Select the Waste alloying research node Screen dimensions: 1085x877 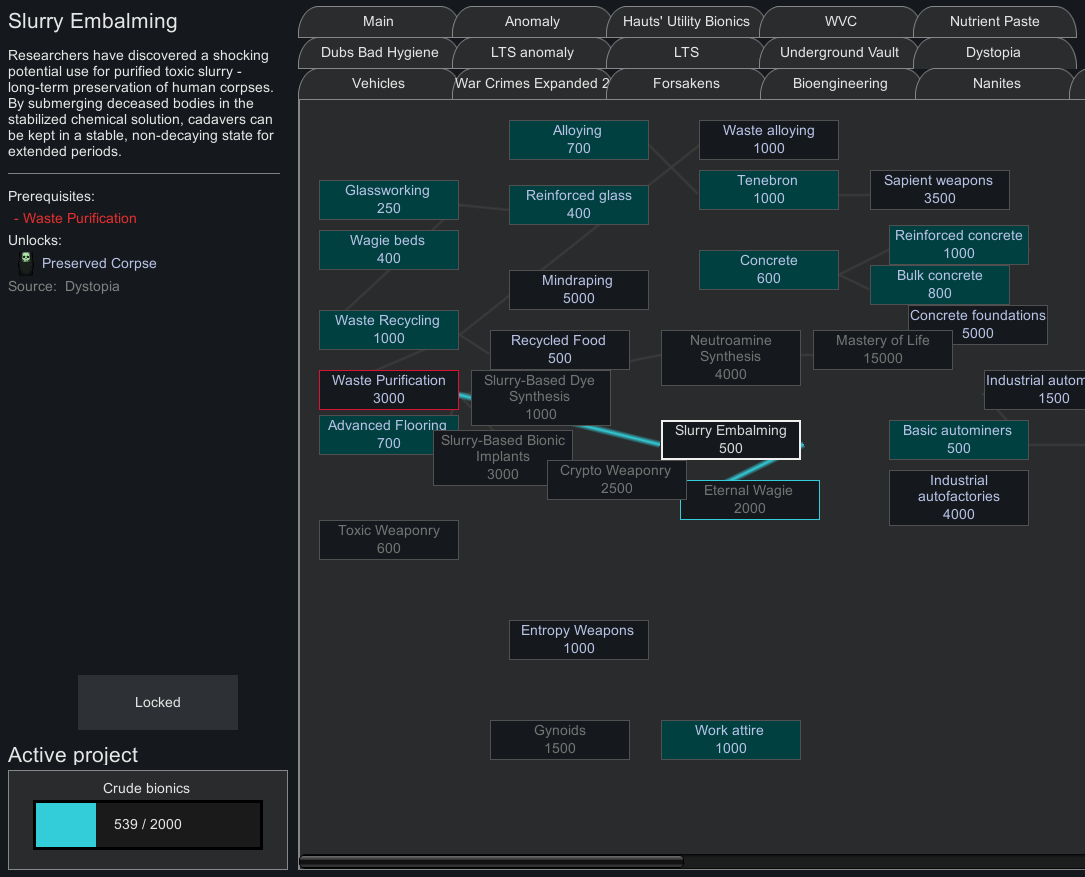click(768, 139)
